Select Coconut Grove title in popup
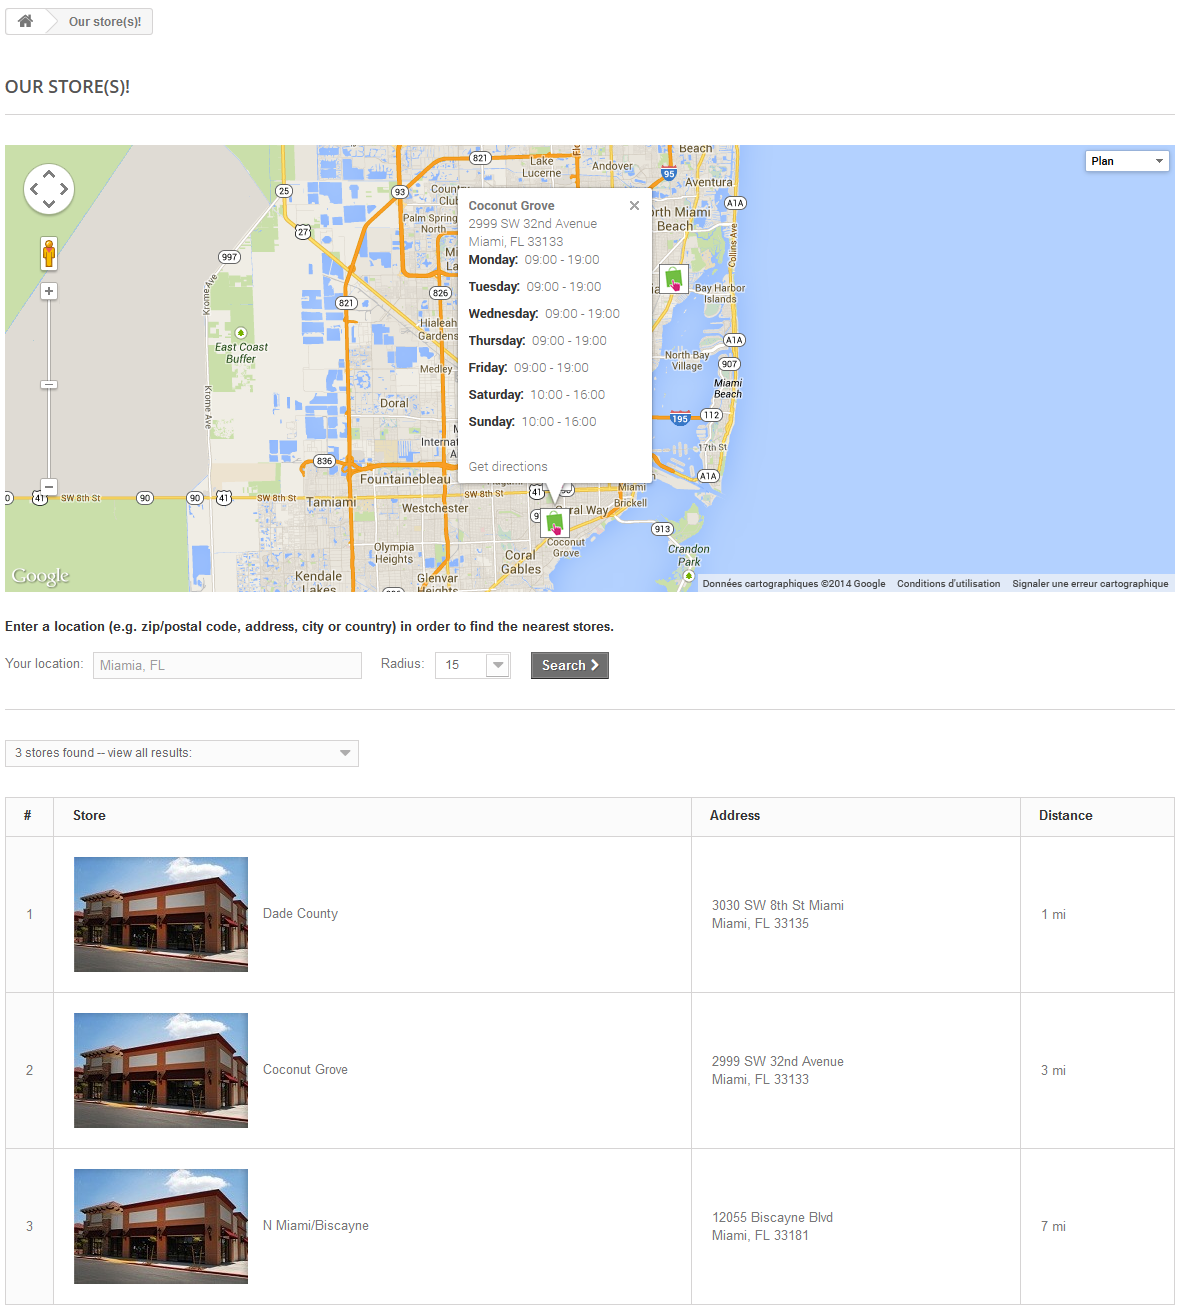The height and width of the screenshot is (1310, 1179). (511, 205)
